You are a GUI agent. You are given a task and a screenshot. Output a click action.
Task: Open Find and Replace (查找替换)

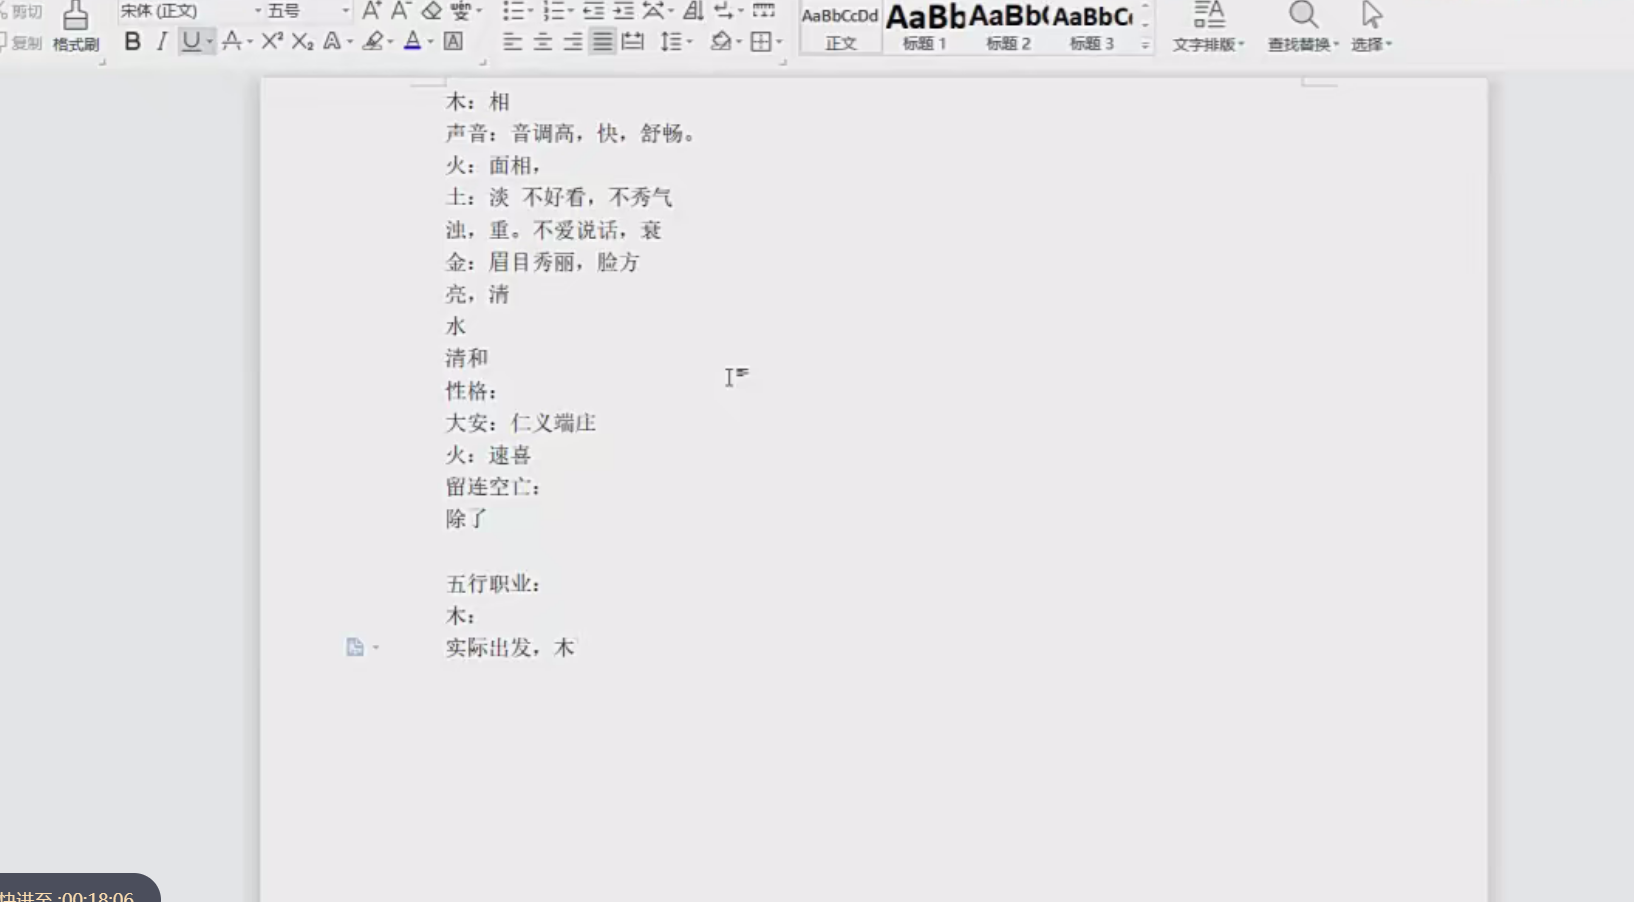[x=1300, y=25]
